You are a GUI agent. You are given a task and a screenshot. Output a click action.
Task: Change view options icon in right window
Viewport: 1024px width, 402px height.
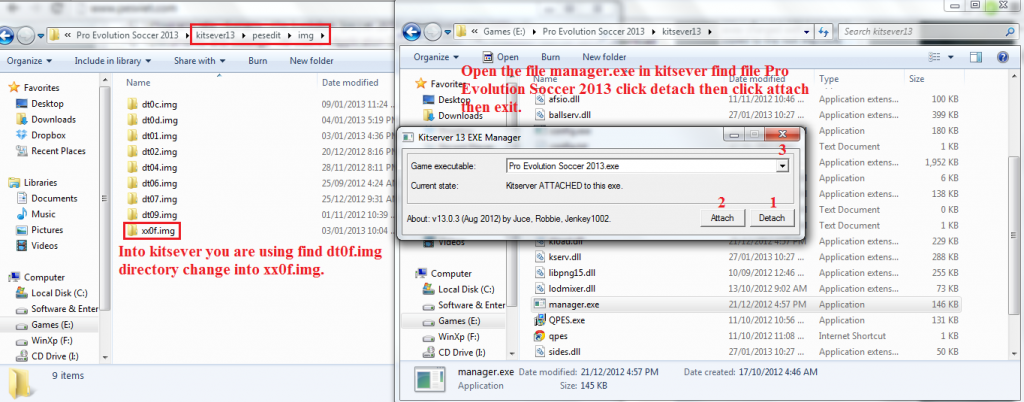coord(934,57)
